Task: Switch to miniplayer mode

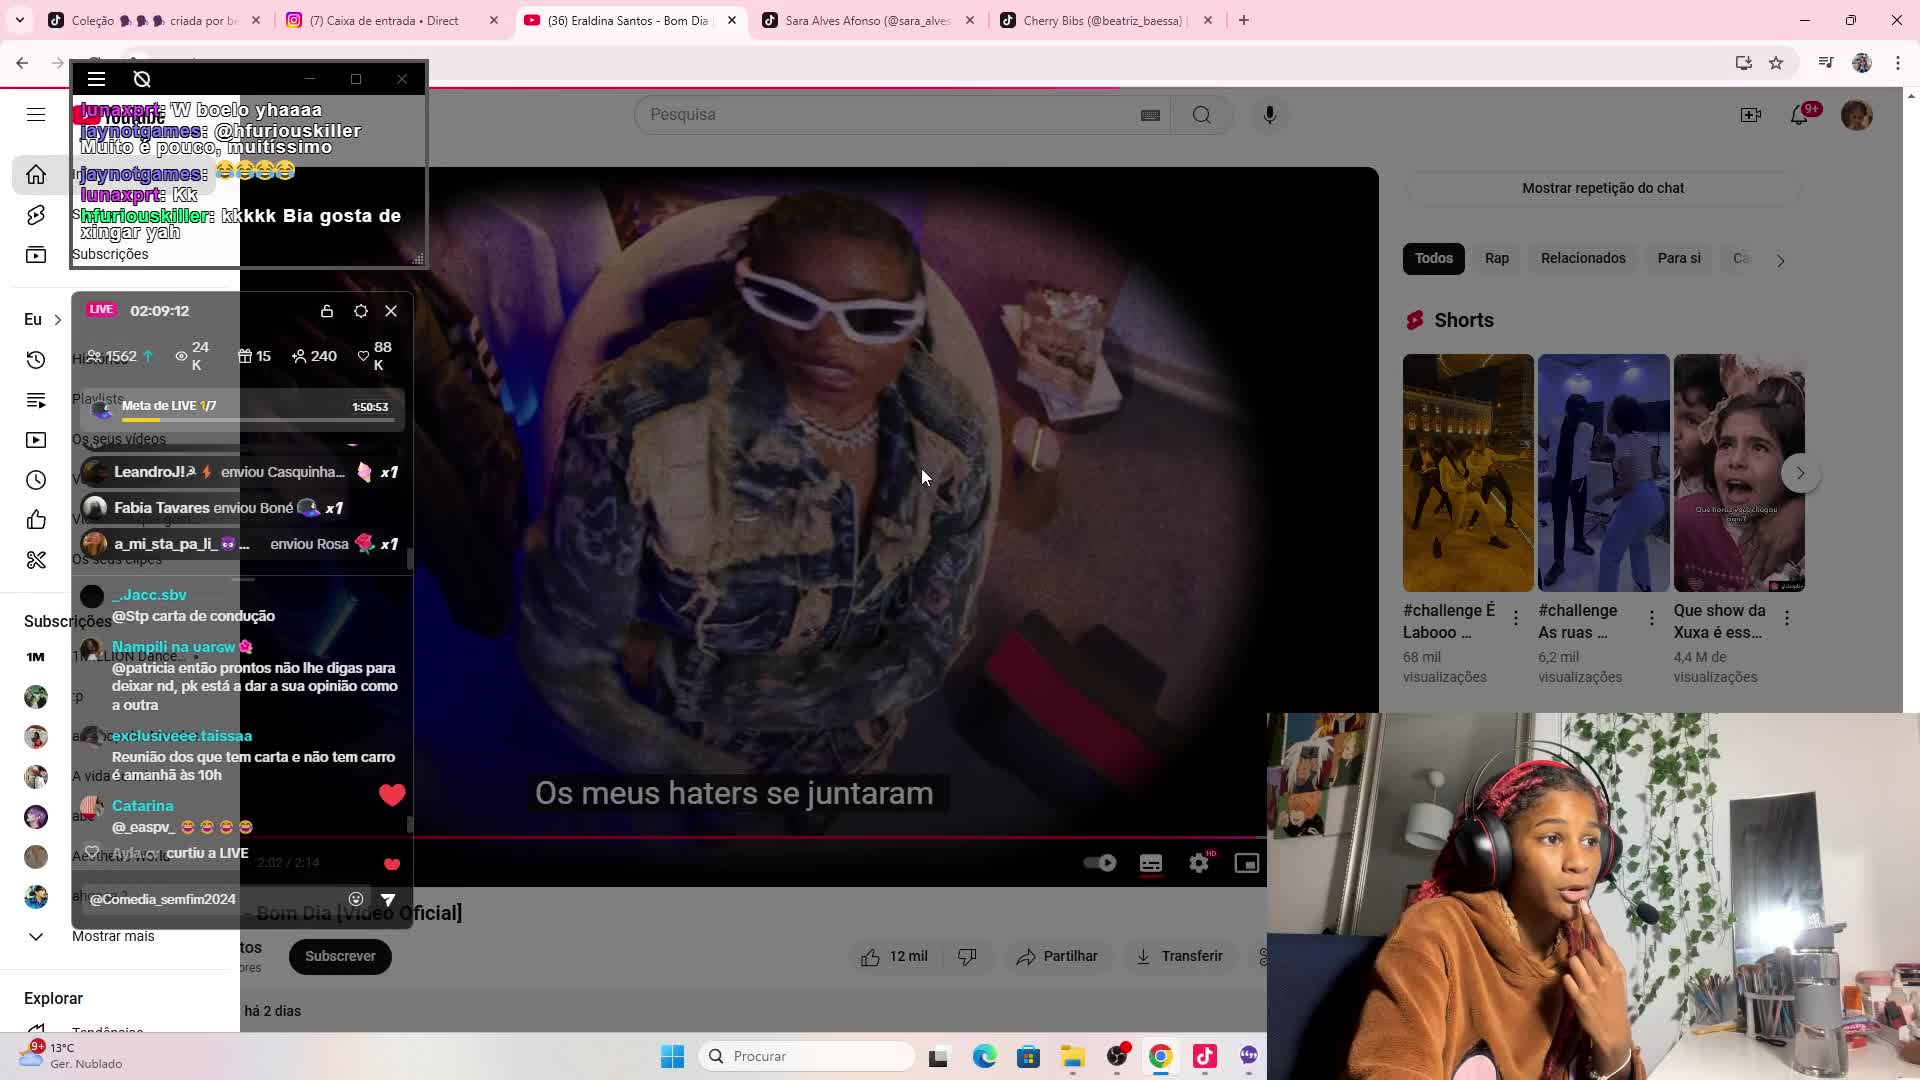Action: (1247, 863)
